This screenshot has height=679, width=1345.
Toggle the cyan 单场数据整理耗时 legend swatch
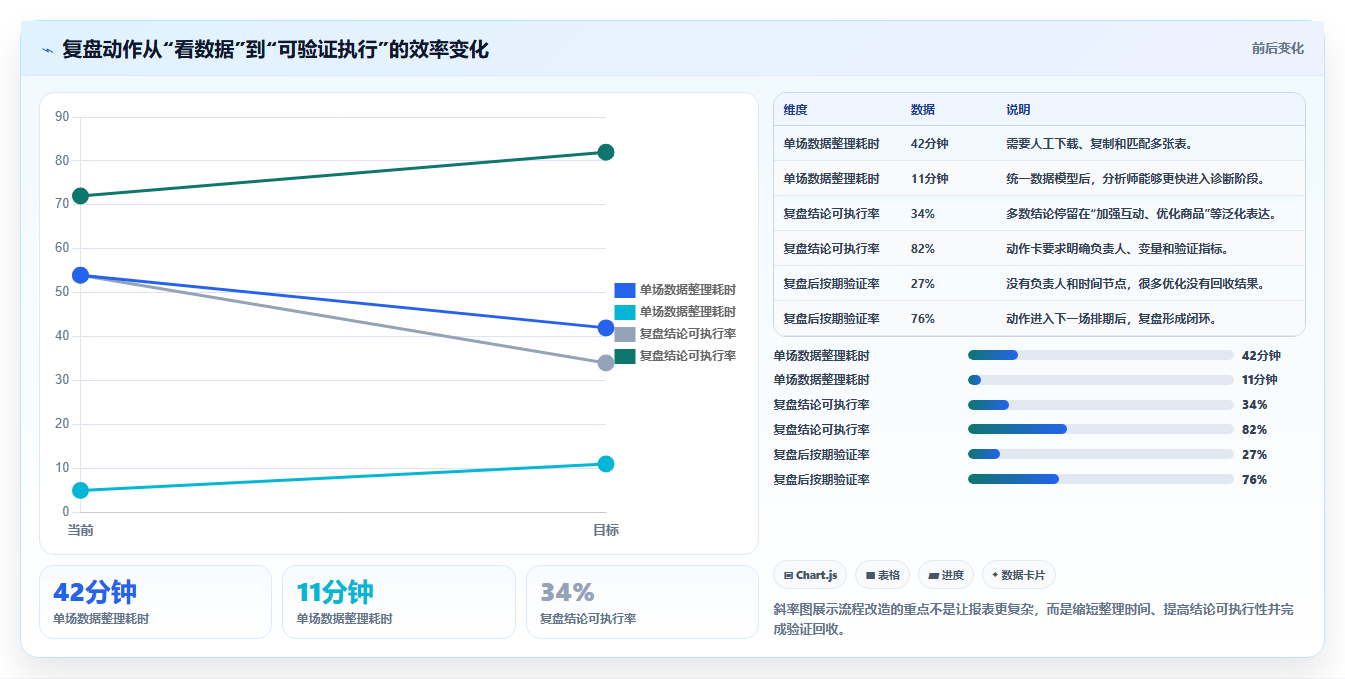point(625,312)
